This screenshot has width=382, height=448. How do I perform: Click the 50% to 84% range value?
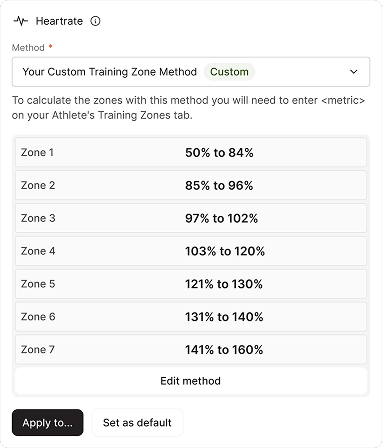[x=219, y=153]
